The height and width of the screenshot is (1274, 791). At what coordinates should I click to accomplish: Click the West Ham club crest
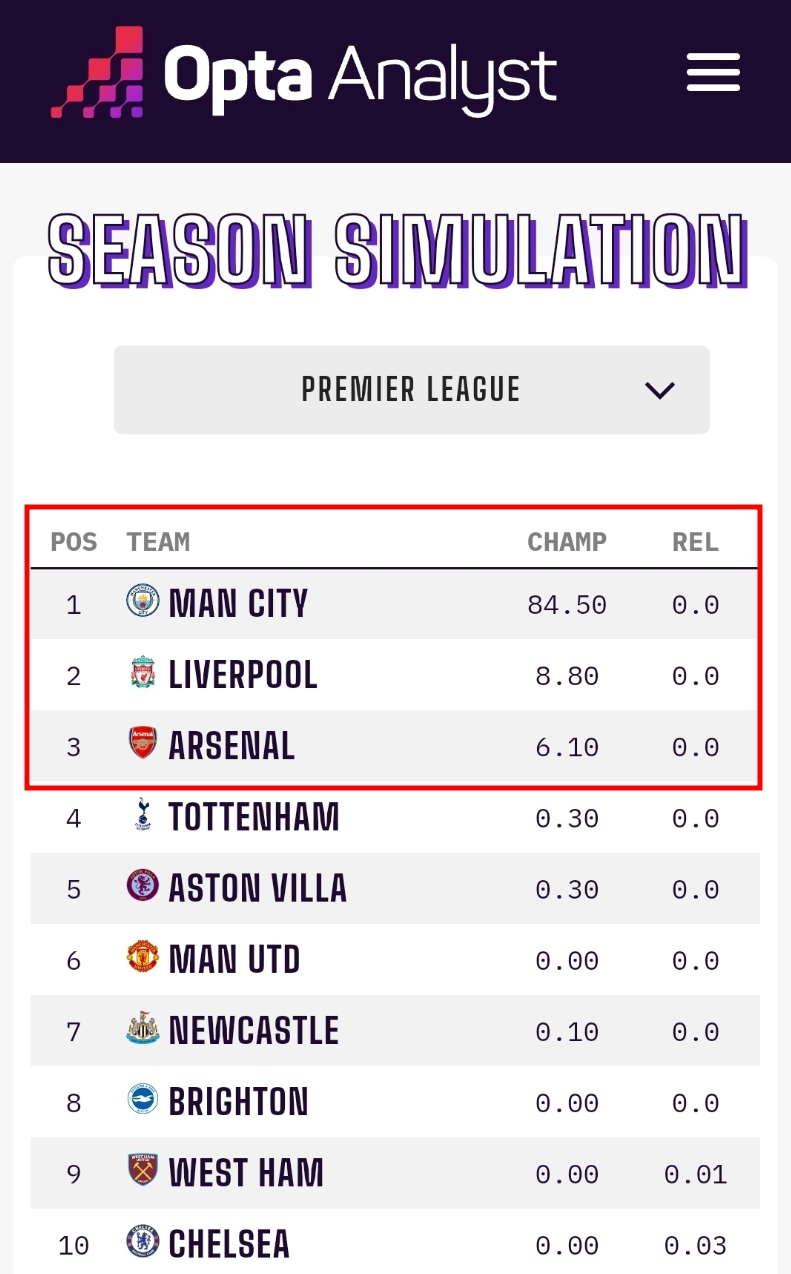[x=143, y=1171]
